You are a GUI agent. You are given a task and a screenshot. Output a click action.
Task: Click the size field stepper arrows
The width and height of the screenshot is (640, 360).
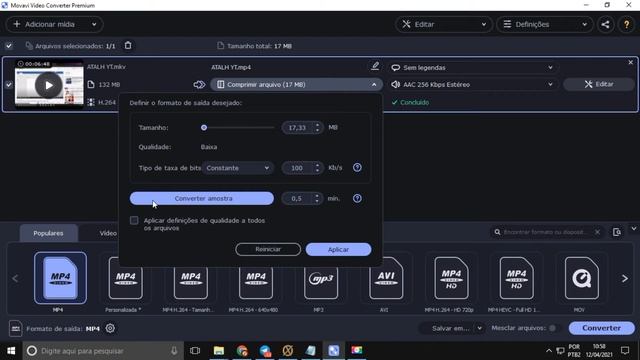click(x=317, y=128)
